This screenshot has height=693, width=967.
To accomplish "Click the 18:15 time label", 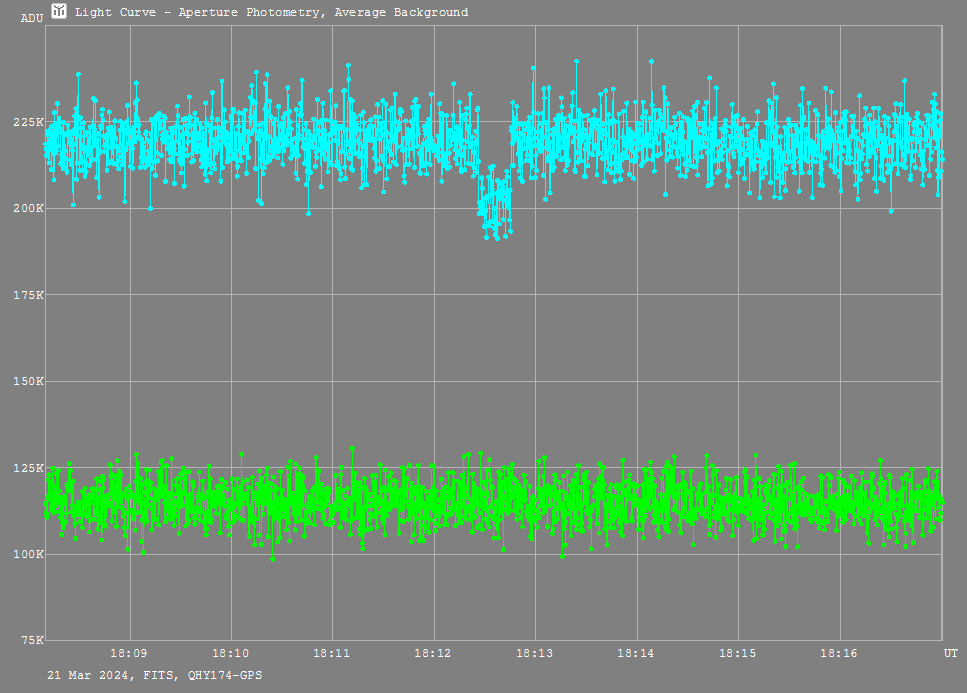I will coord(738,653).
